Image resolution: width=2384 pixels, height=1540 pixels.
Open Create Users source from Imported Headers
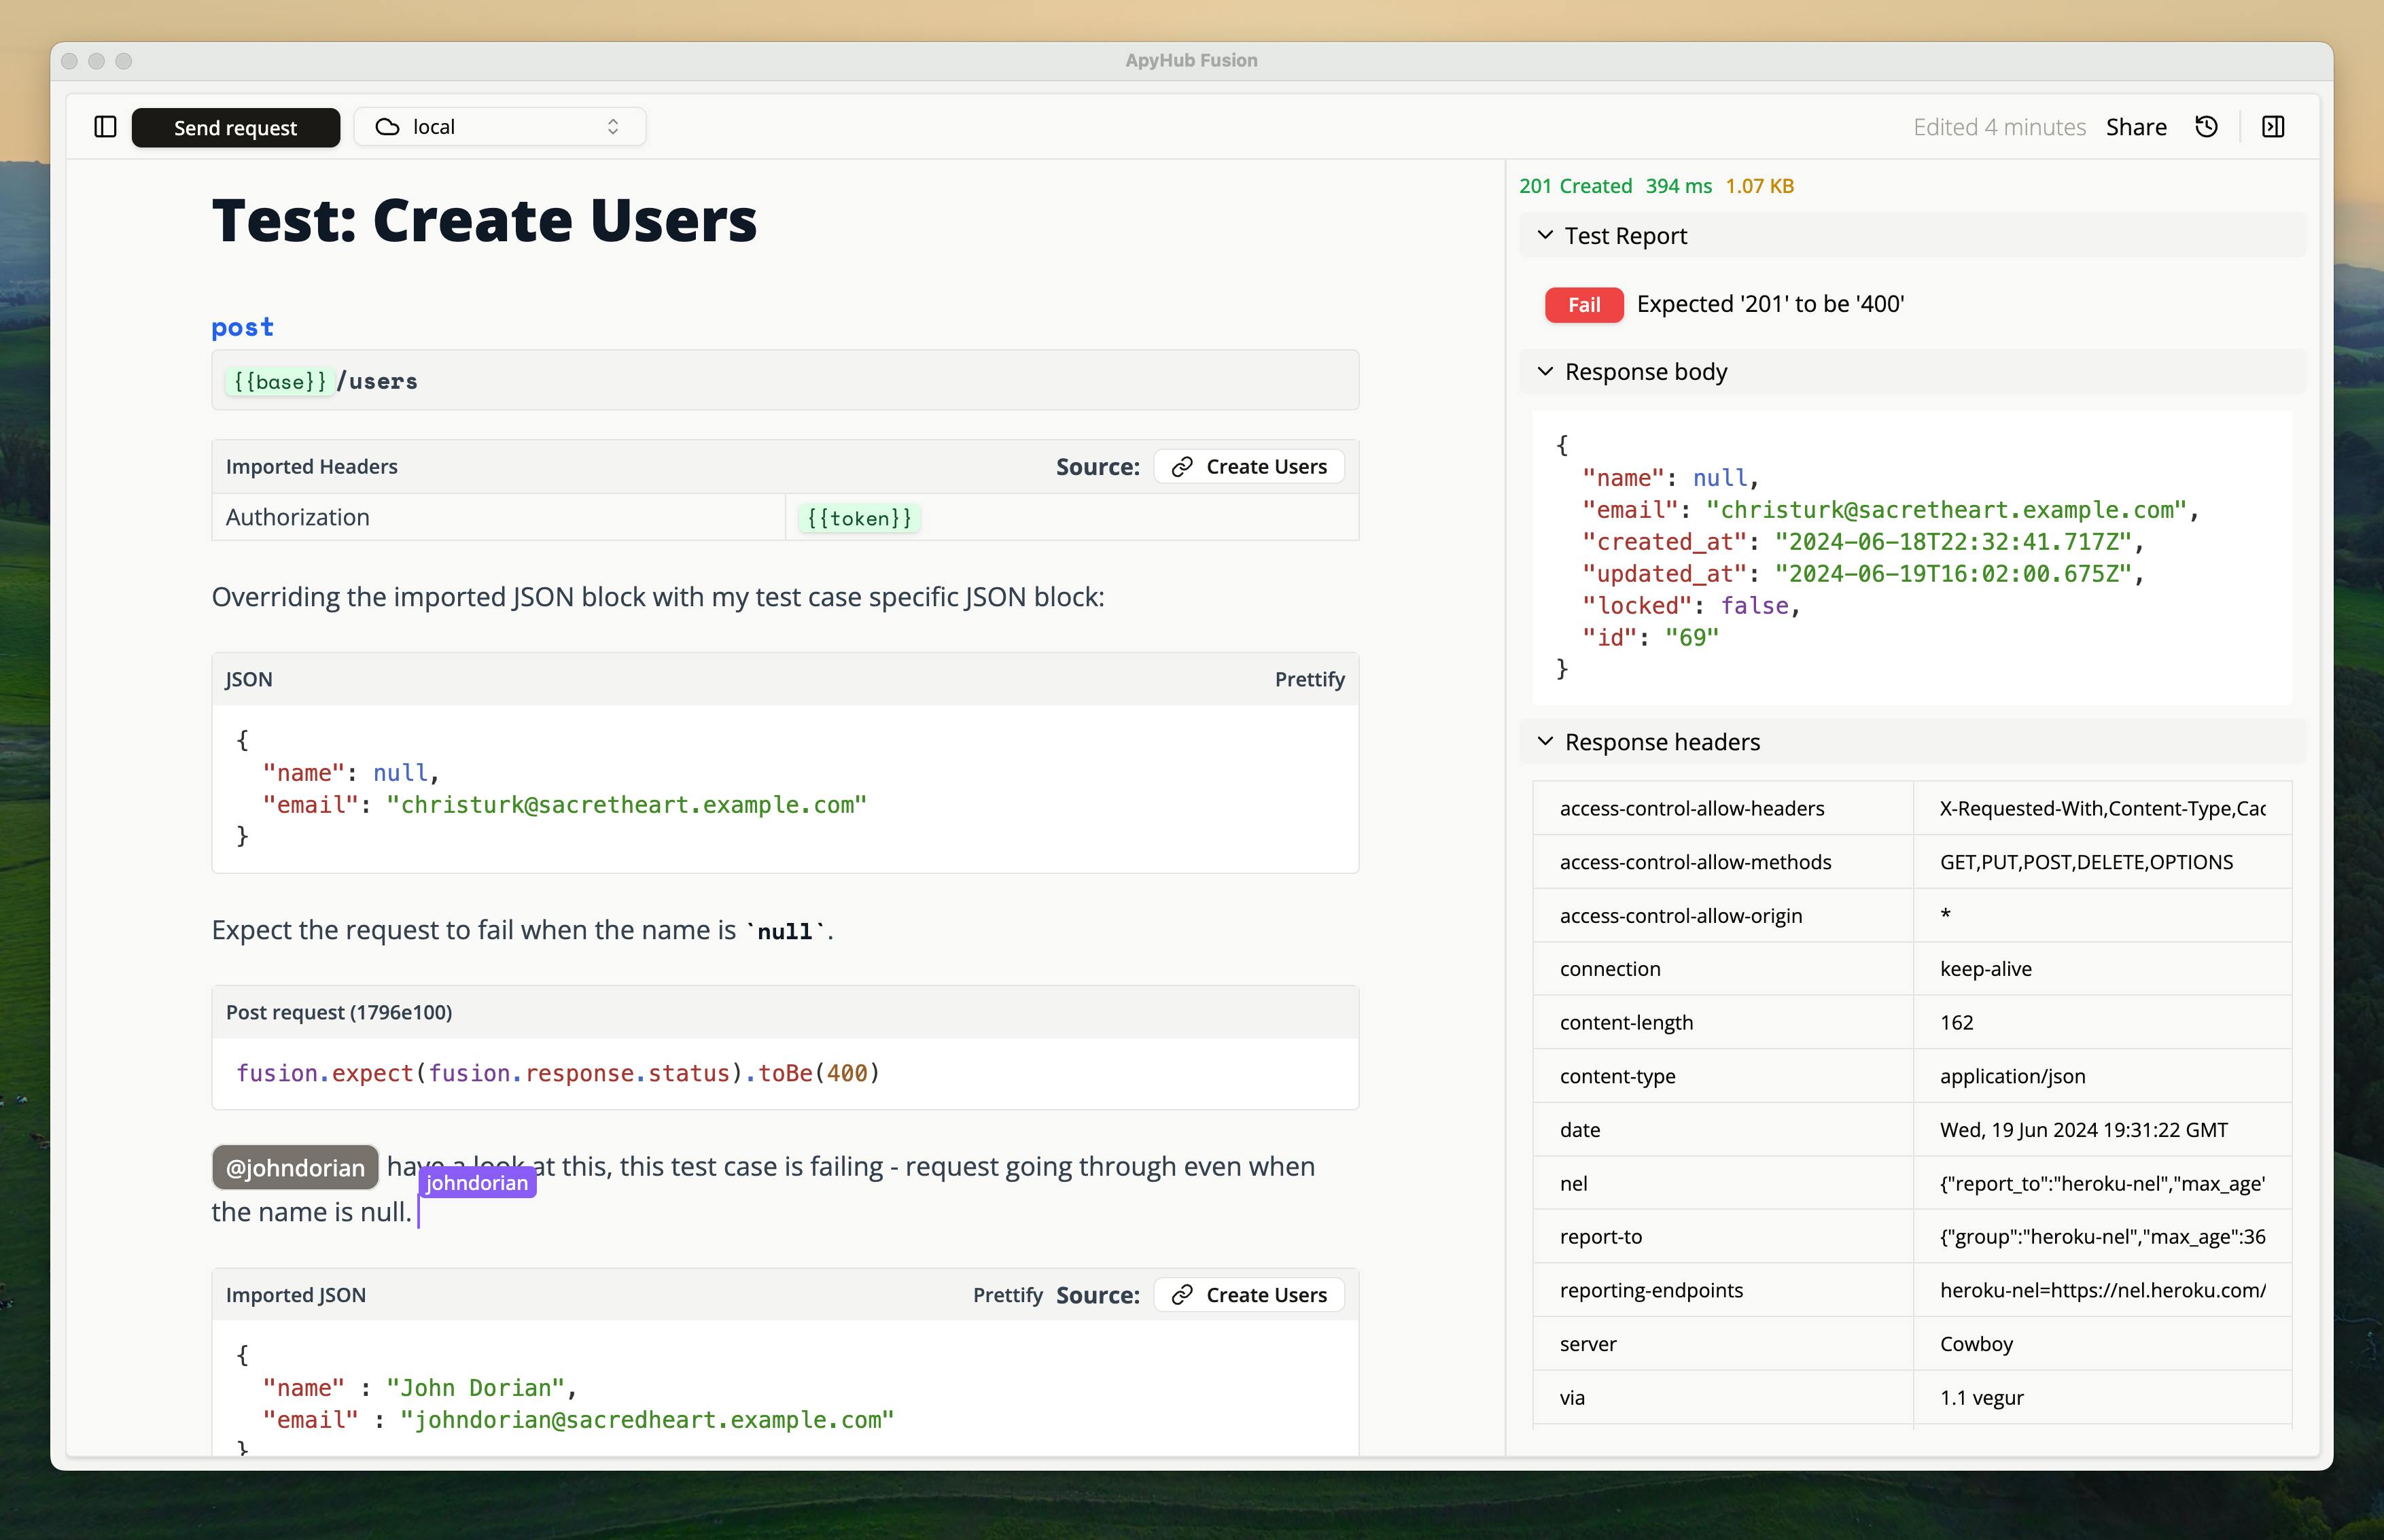1249,467
